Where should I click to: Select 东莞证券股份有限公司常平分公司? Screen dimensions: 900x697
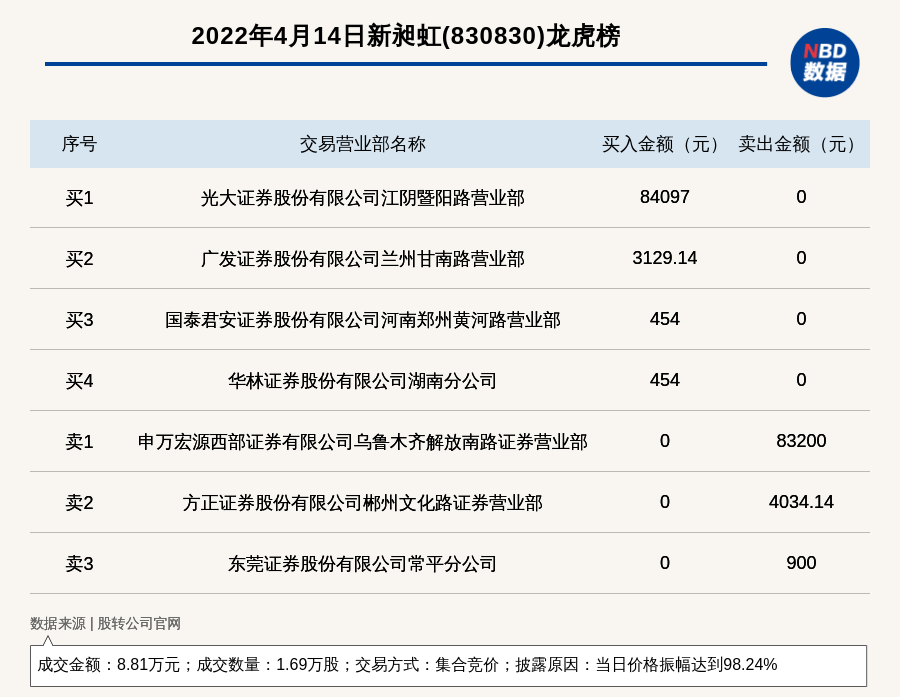(363, 563)
